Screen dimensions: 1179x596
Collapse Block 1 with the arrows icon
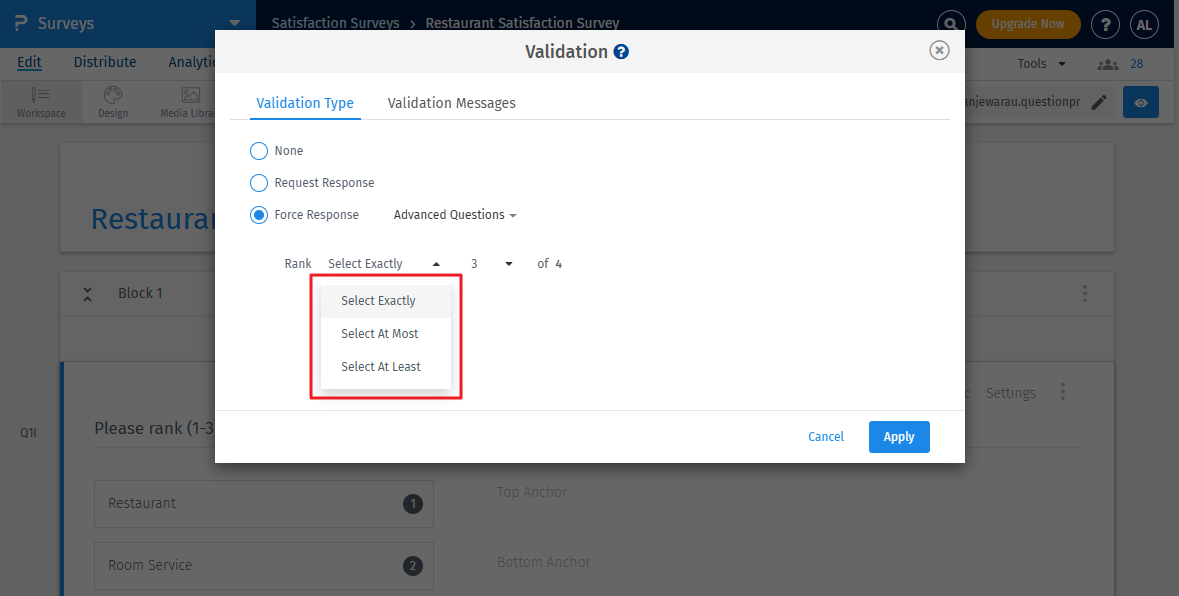click(88, 293)
